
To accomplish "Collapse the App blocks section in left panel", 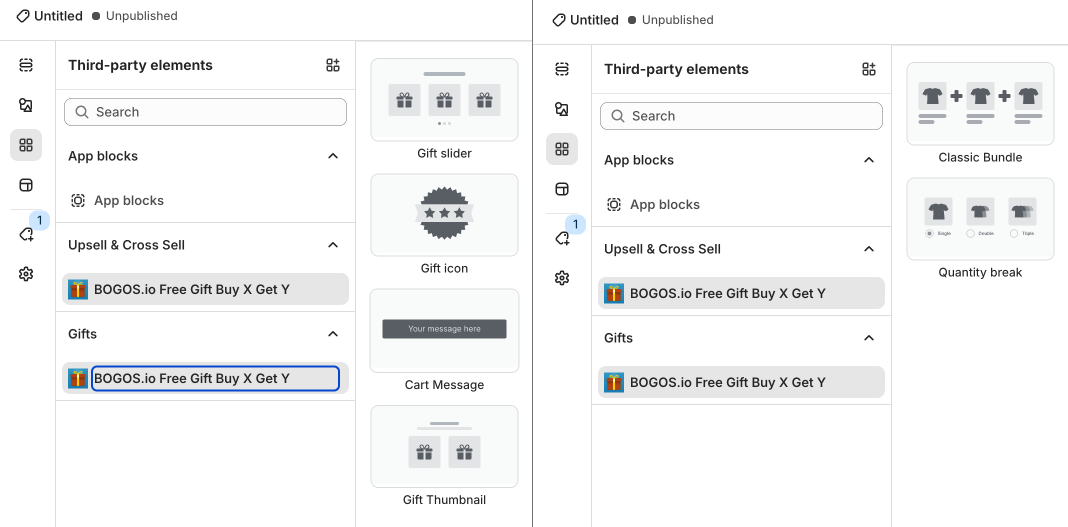I will coord(332,156).
